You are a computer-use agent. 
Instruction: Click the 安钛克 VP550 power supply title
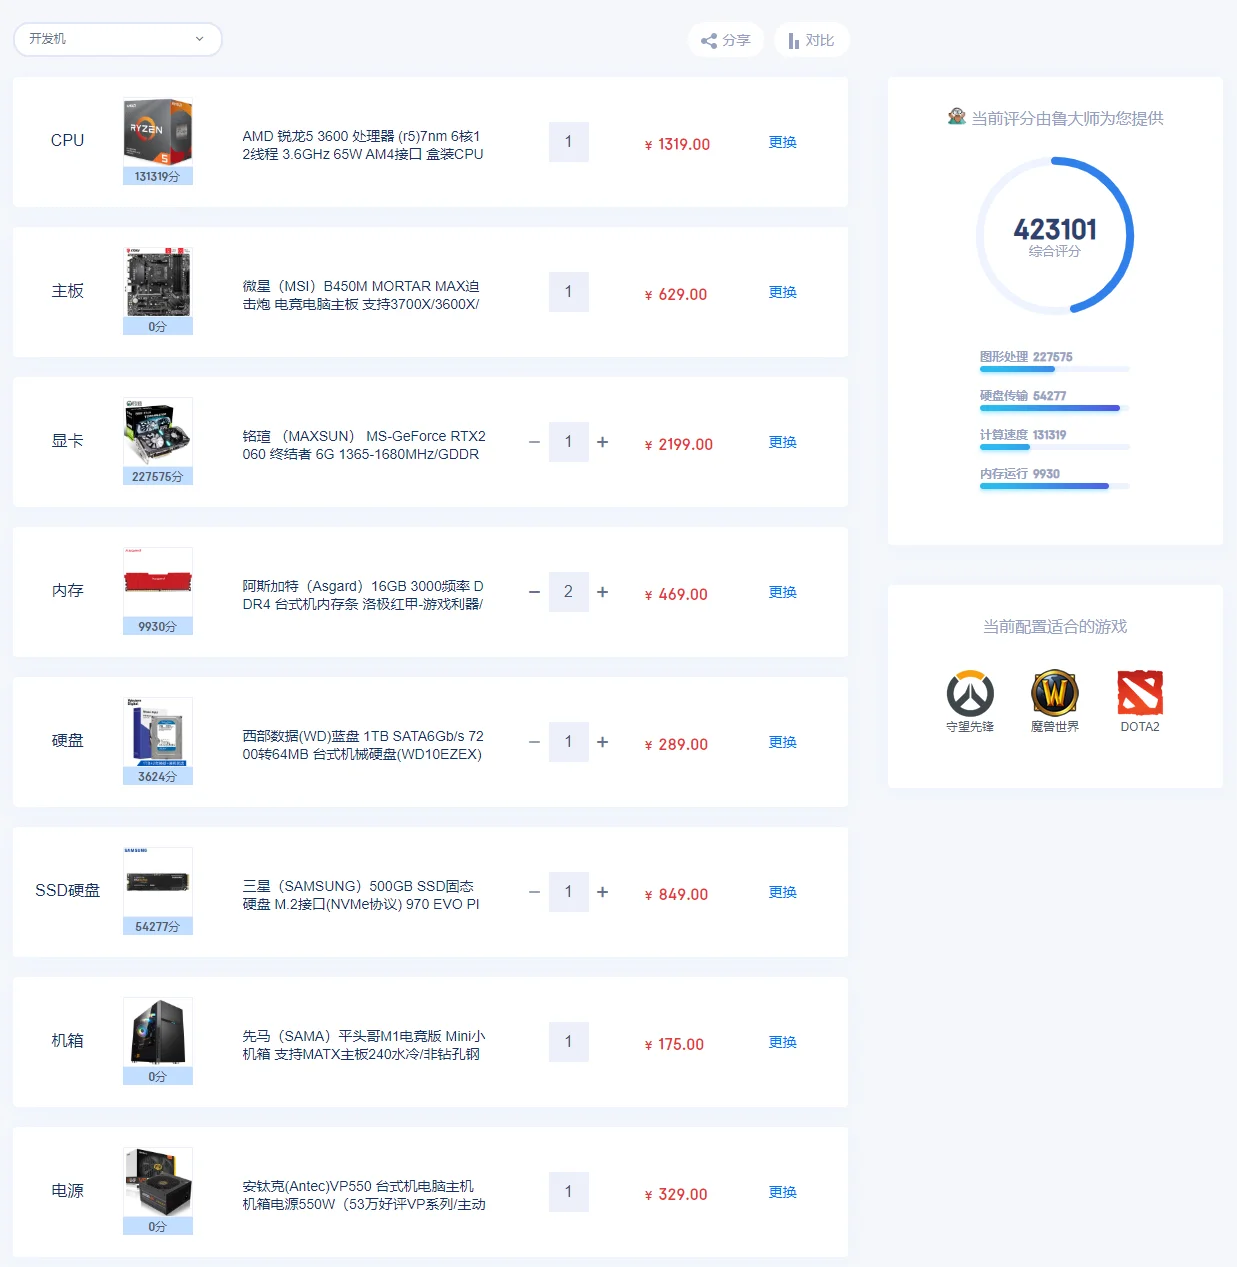[364, 1195]
